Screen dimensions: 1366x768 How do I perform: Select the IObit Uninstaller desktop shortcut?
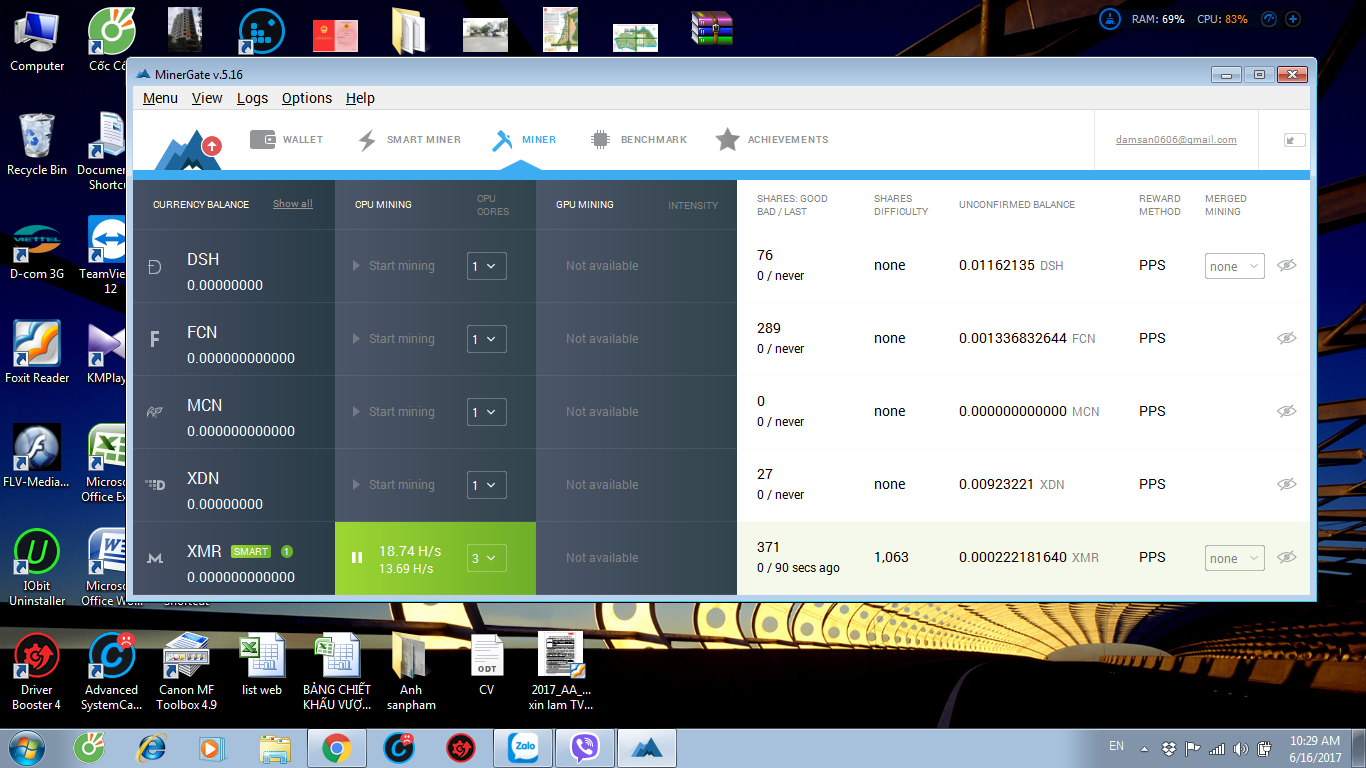(37, 567)
